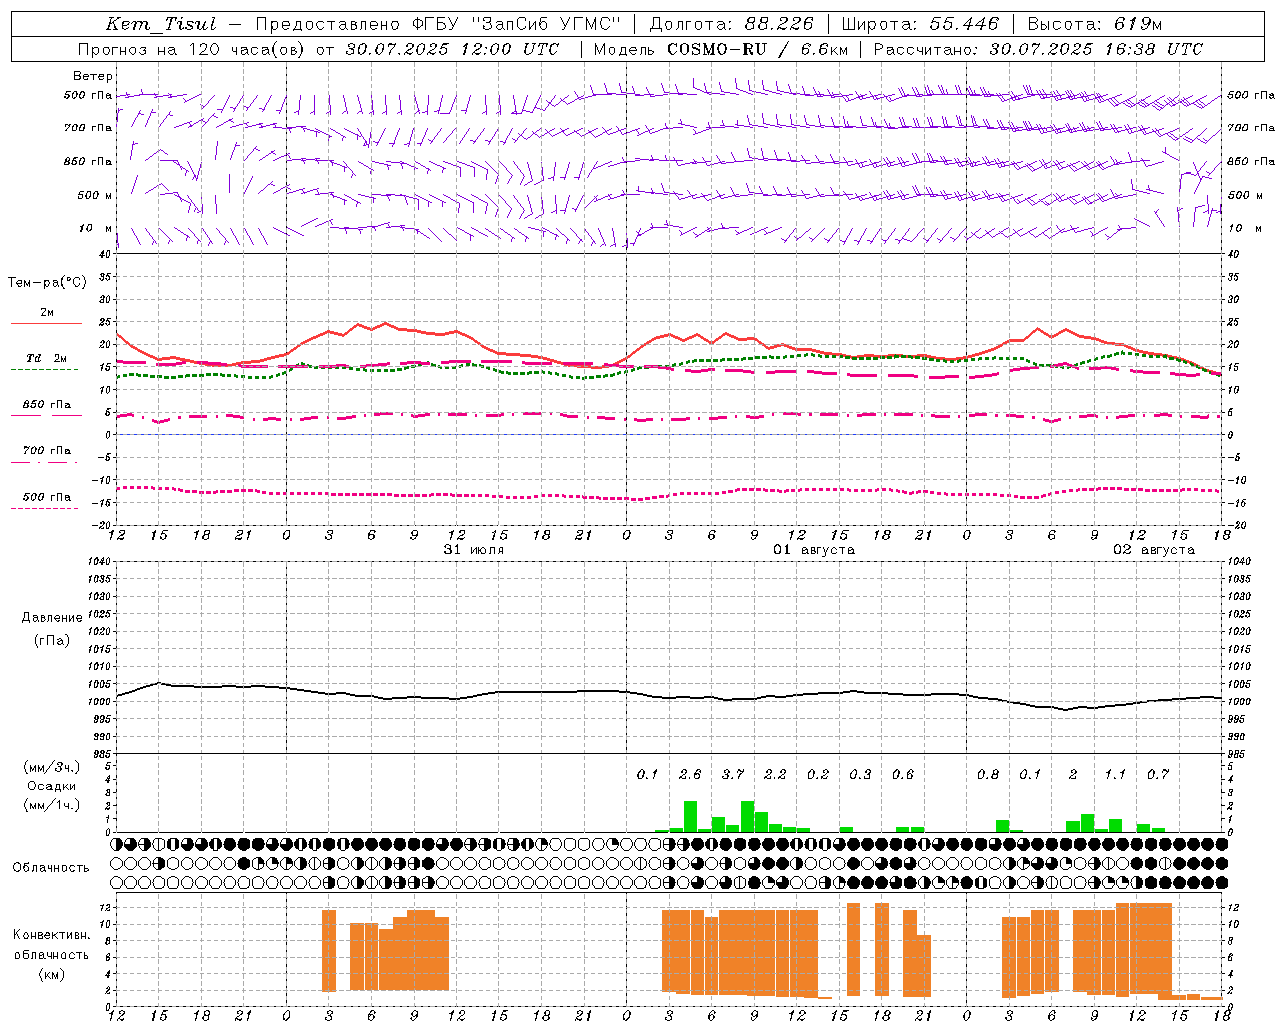Click the 02 августа date label
This screenshot has height=1024, width=1280.
[x=1153, y=550]
